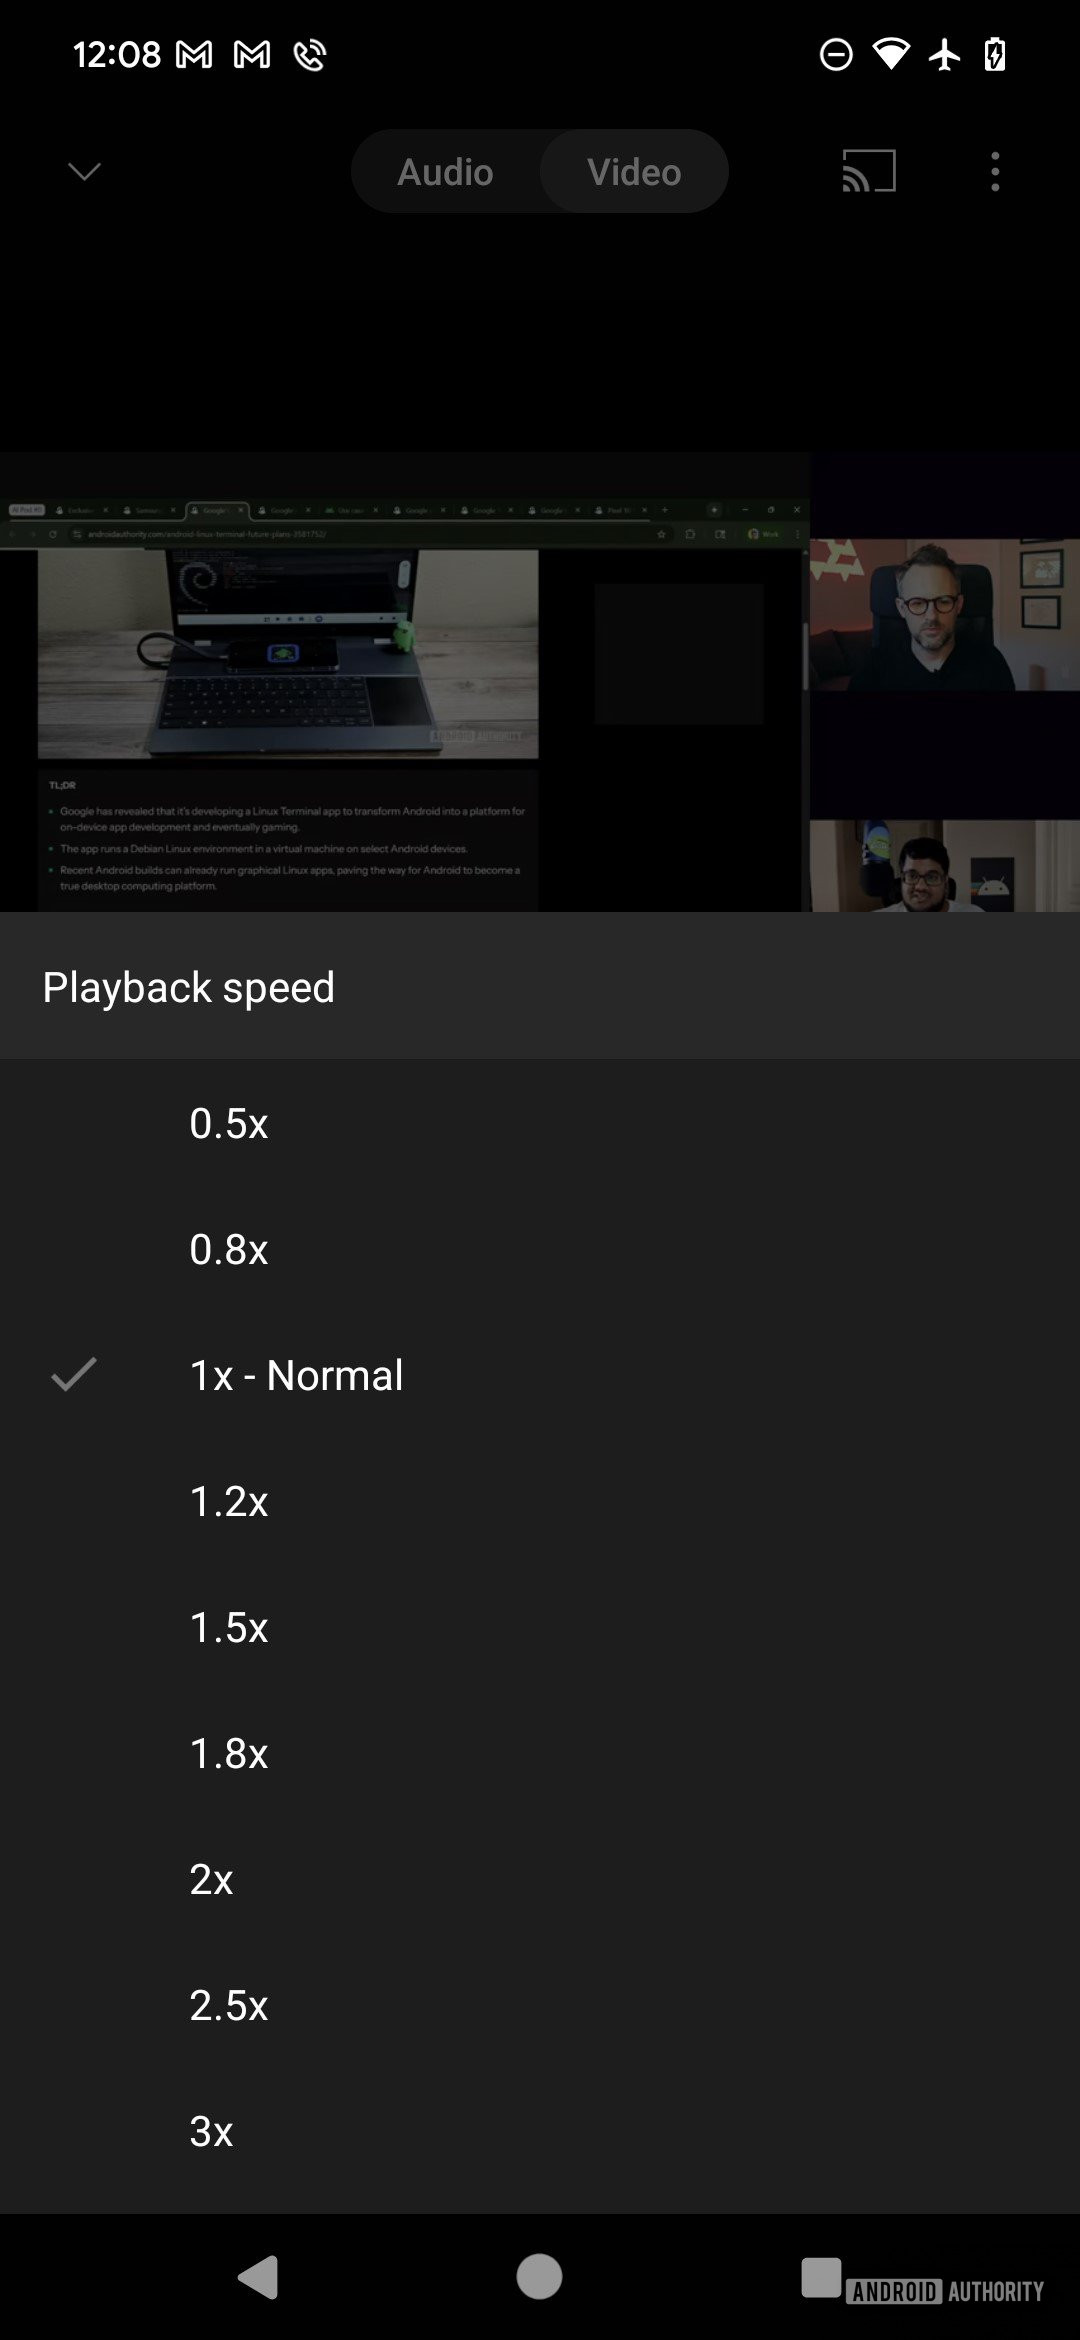
Task: Choose the 1x - Normal speed option
Action: 540,1375
